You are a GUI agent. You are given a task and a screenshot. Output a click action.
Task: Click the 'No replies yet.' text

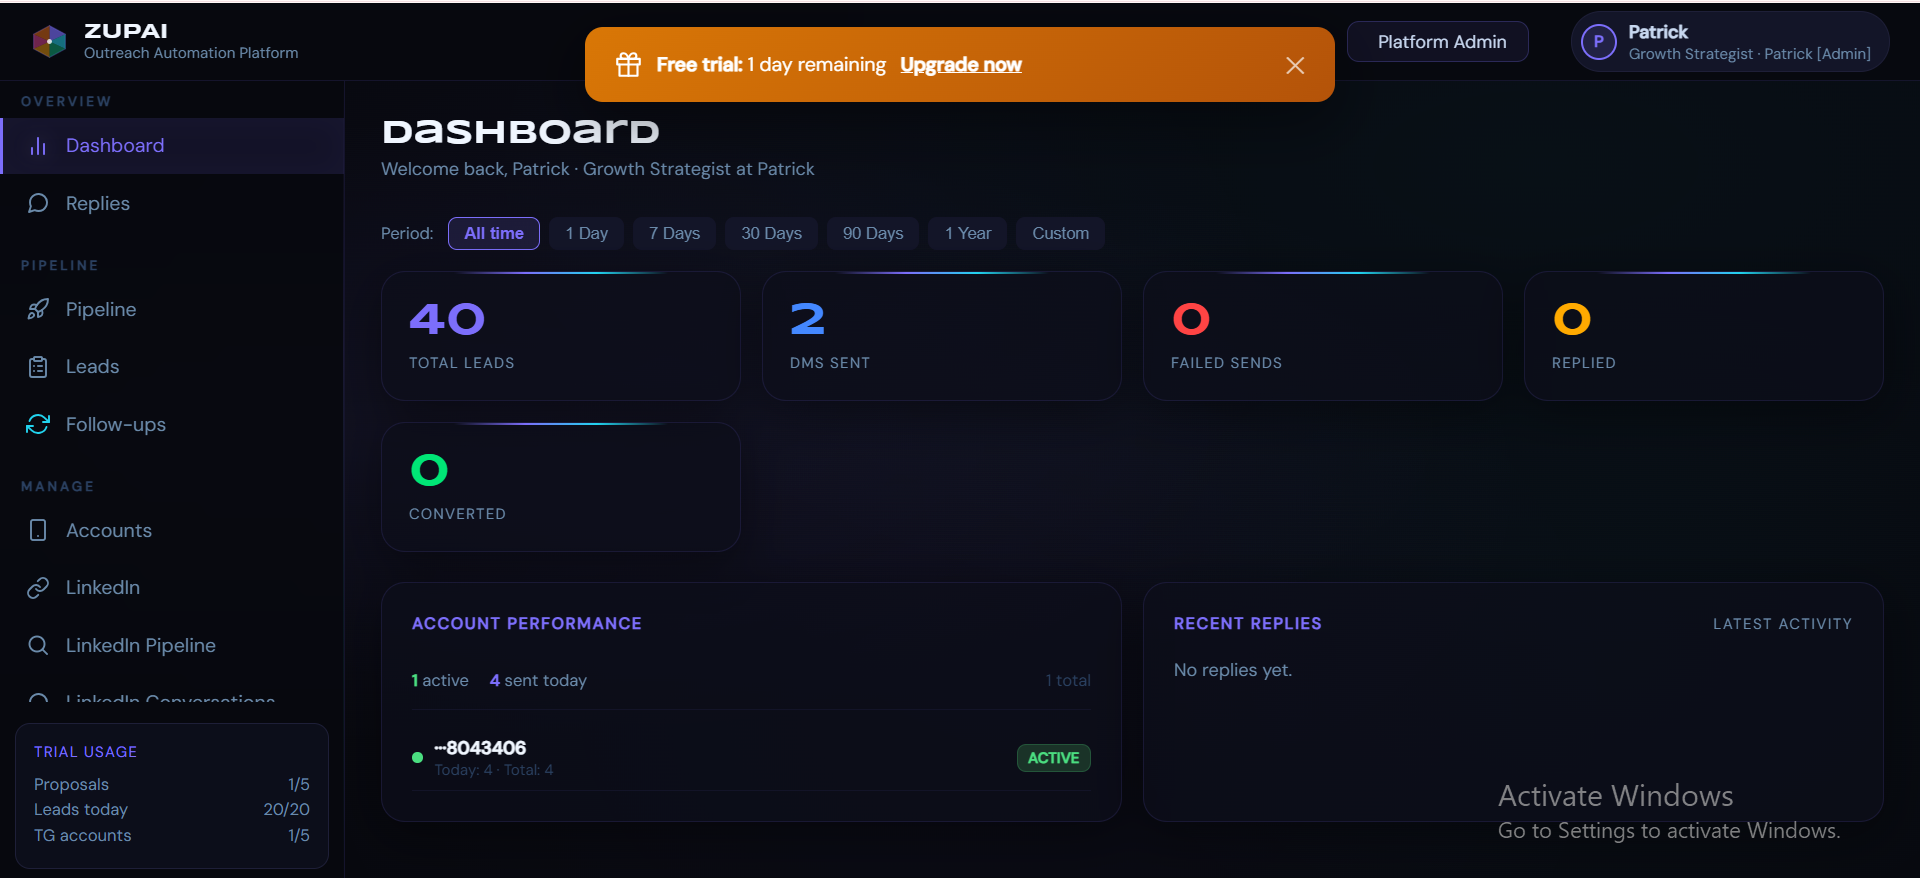point(1233,670)
